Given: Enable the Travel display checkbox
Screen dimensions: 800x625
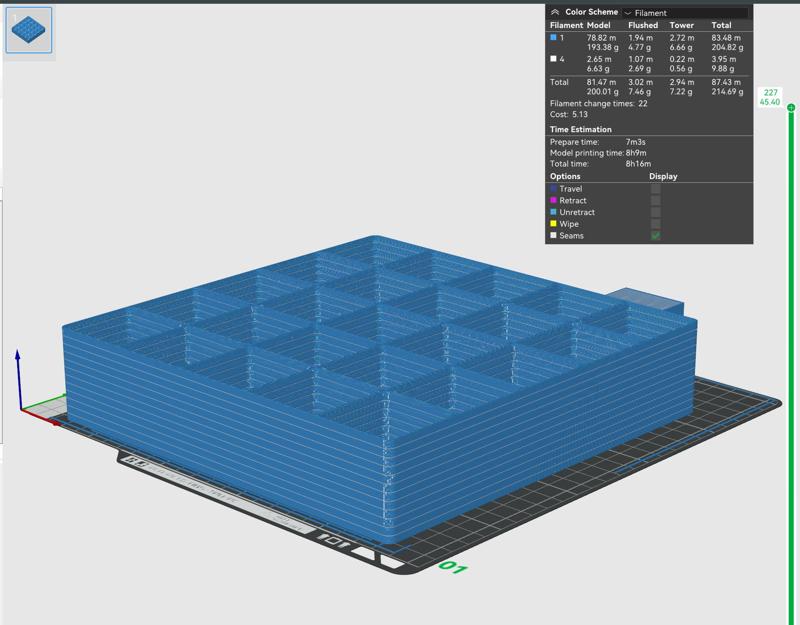Looking at the screenshot, I should pos(656,188).
